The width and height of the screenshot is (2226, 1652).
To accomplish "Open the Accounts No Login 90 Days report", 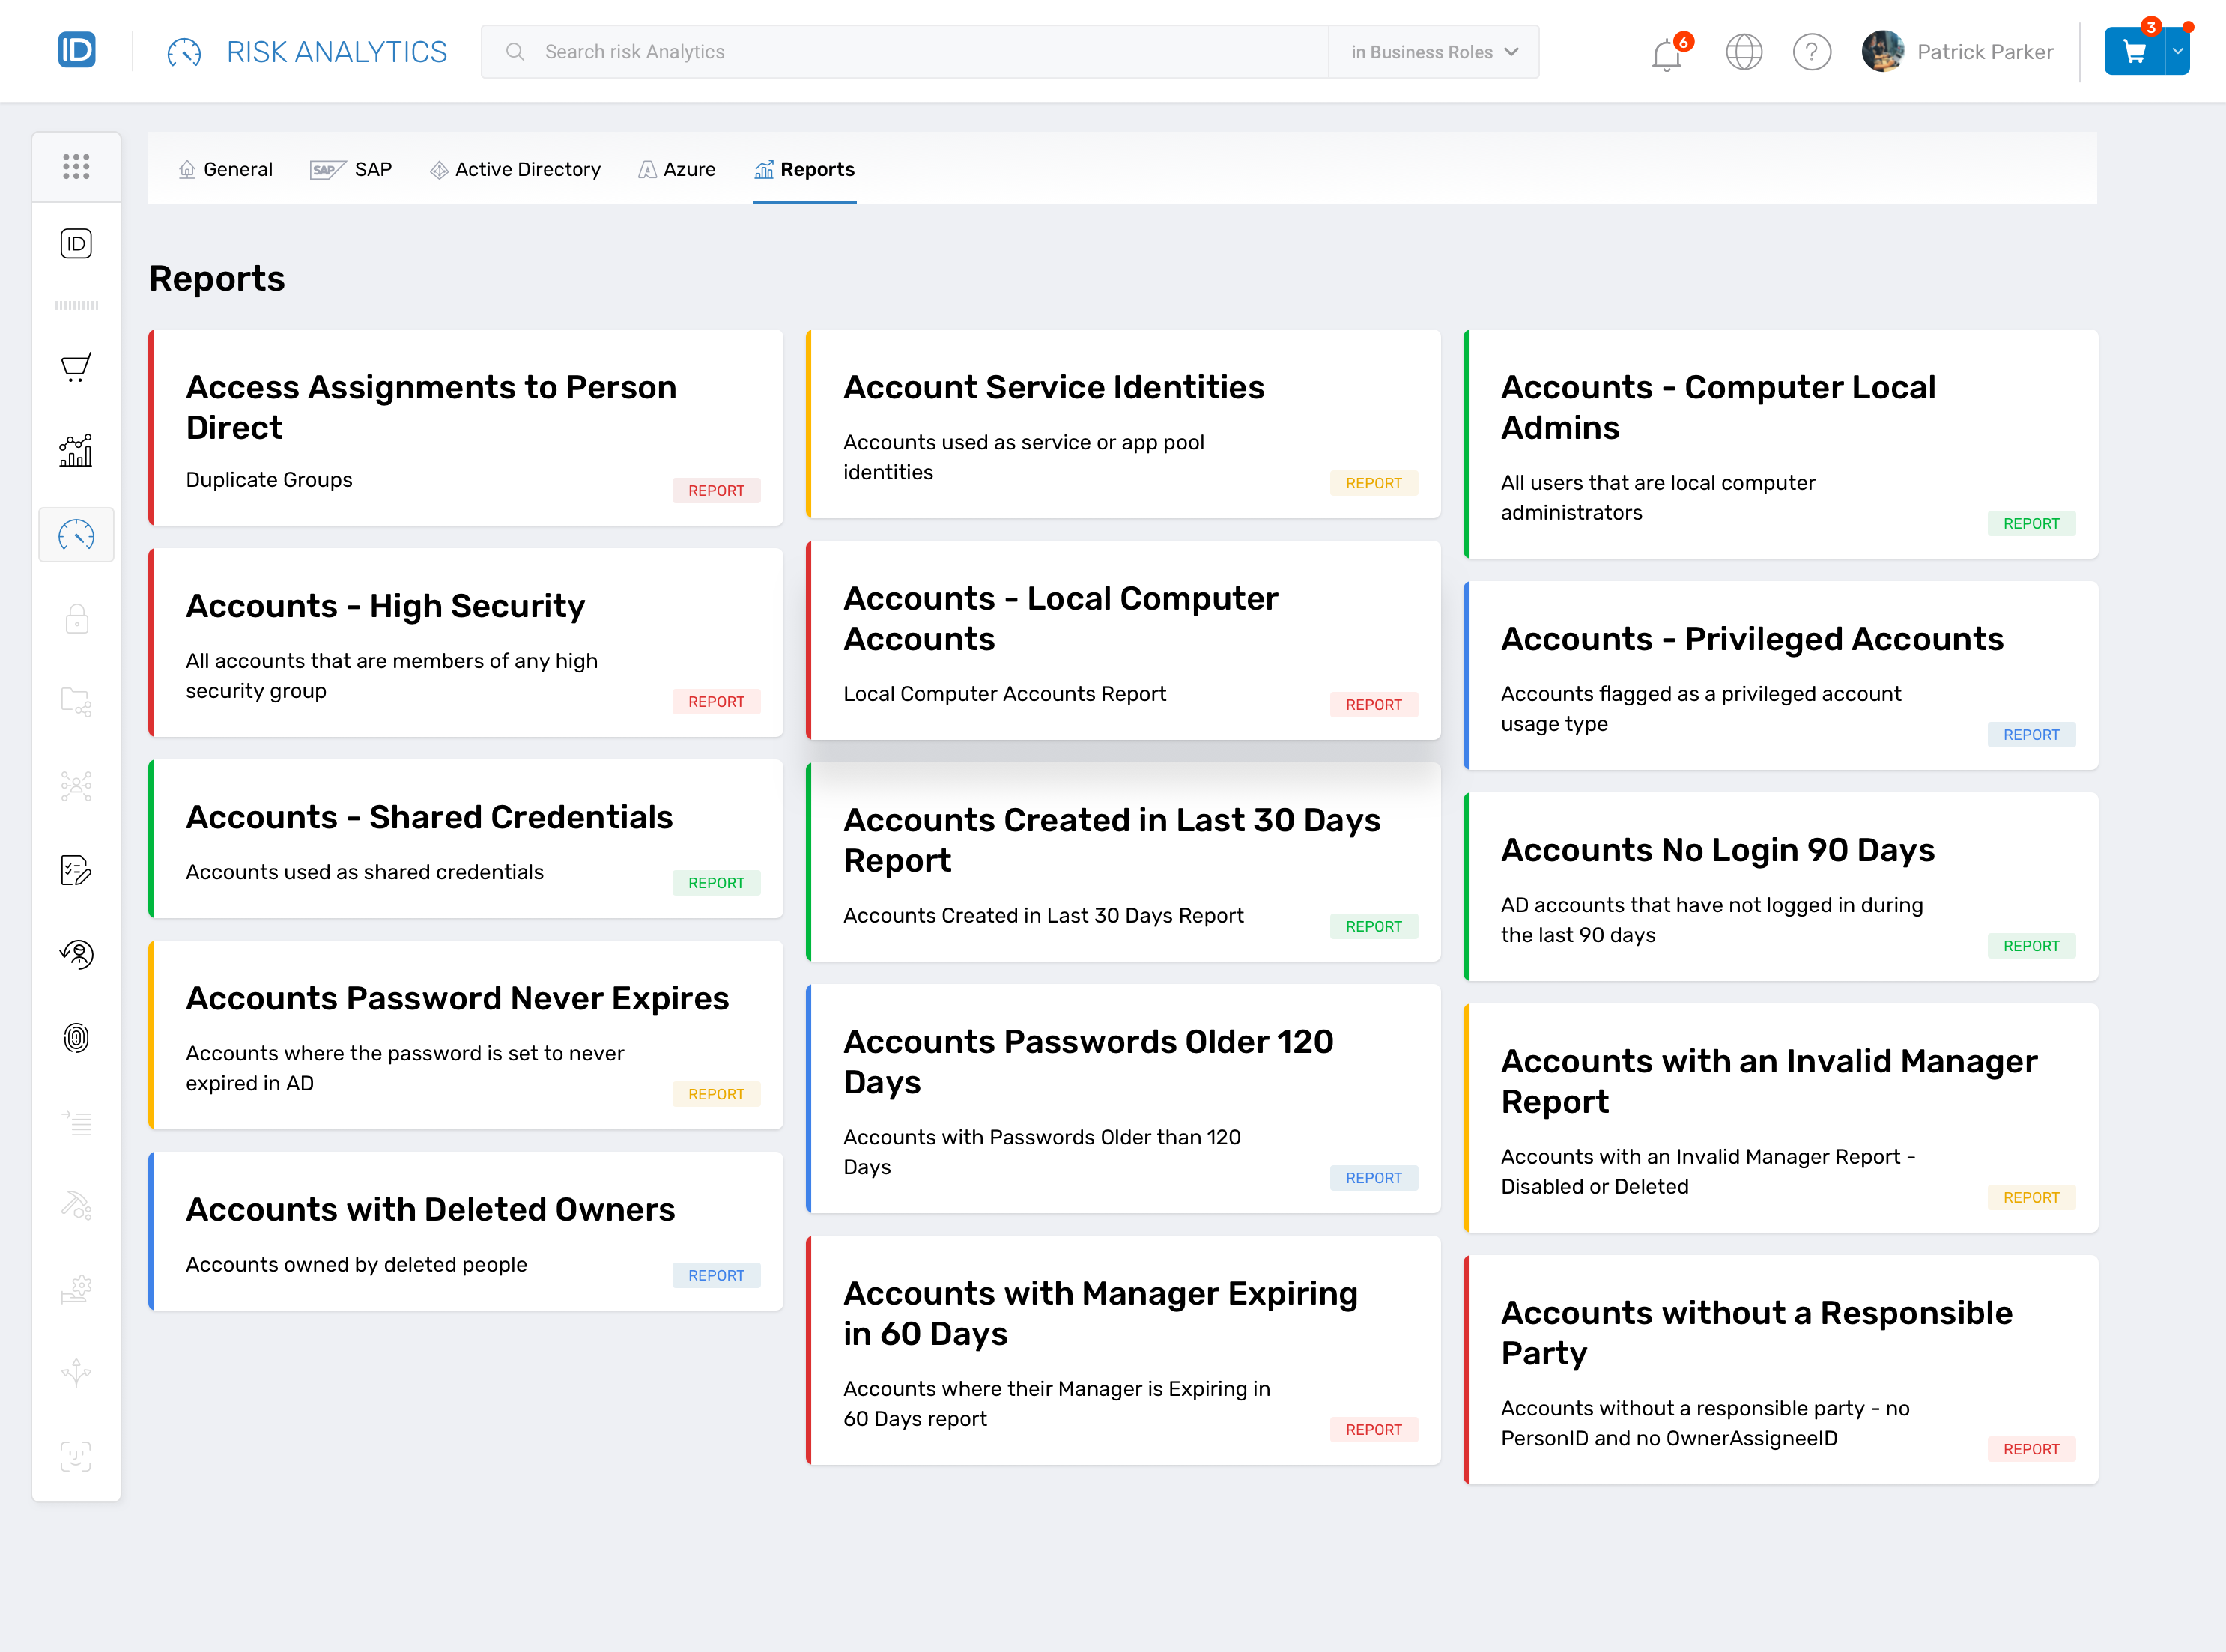I will coord(1717,850).
